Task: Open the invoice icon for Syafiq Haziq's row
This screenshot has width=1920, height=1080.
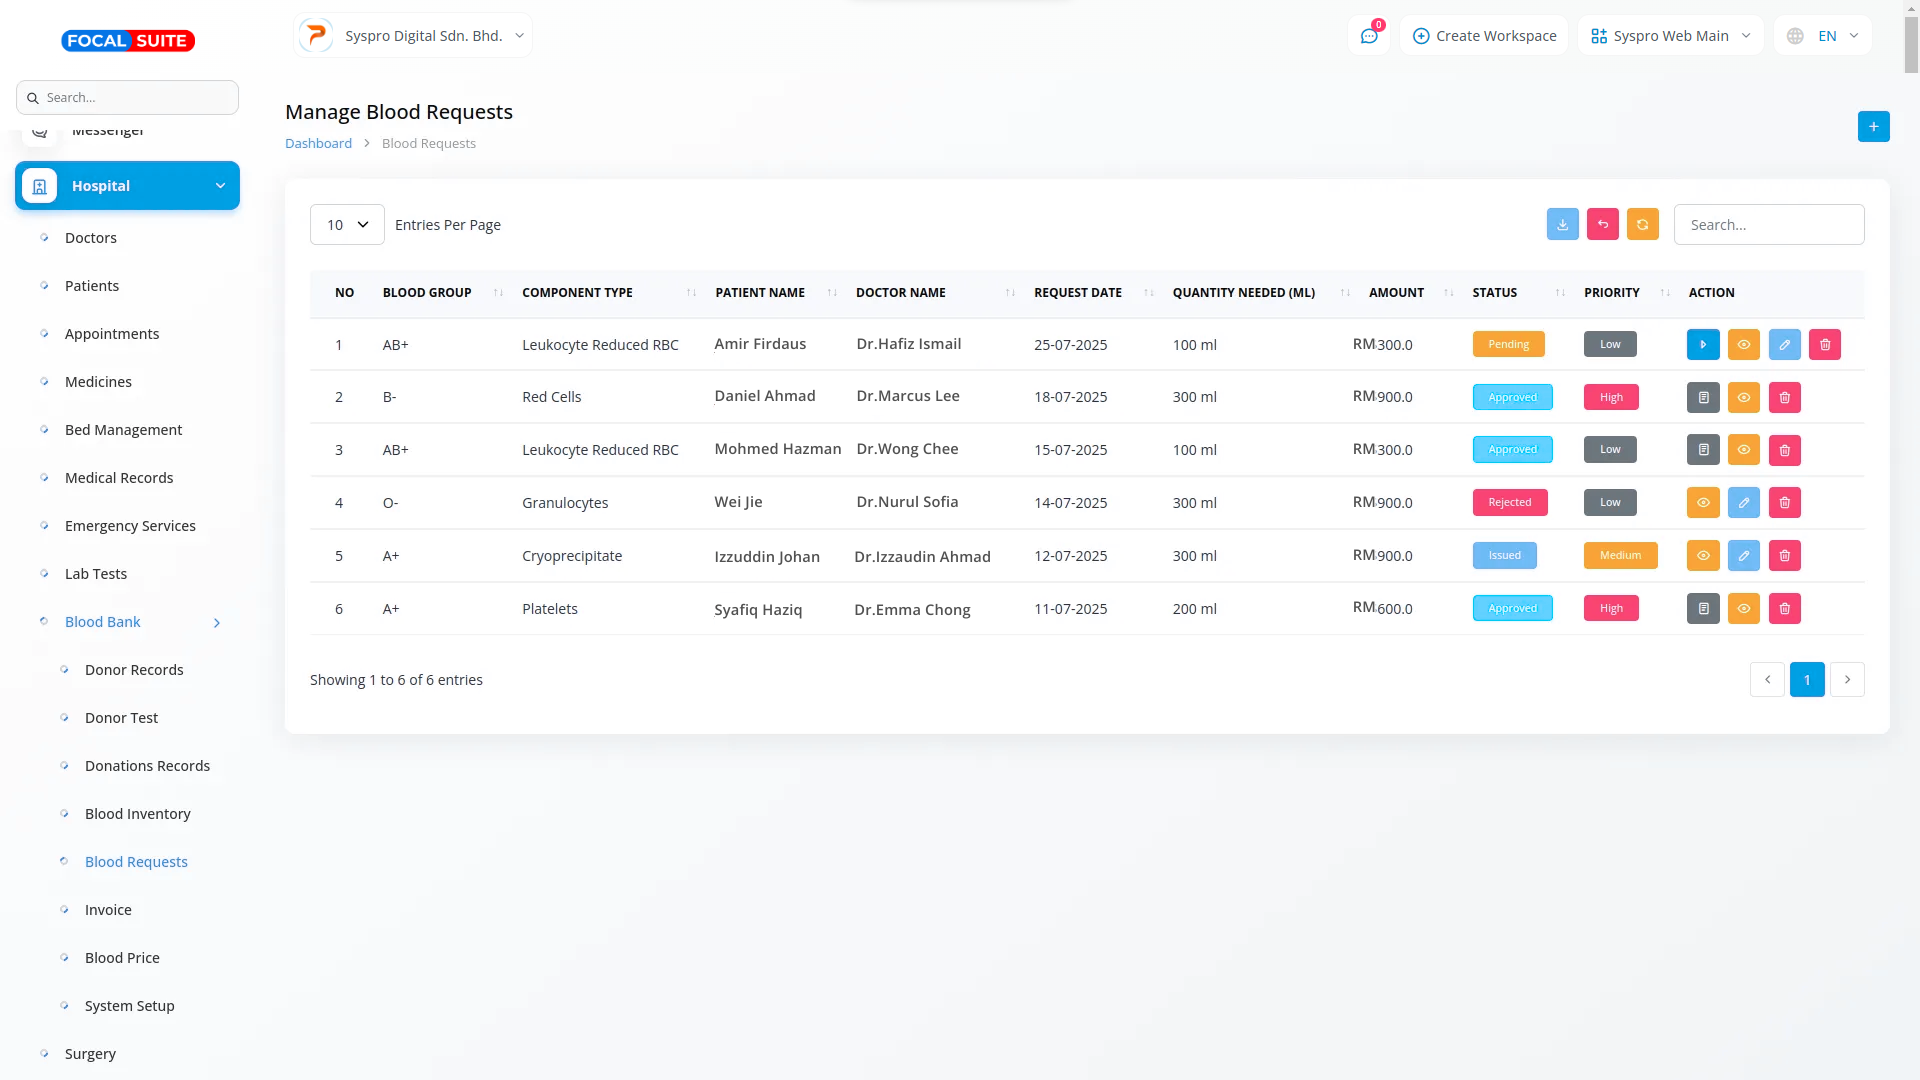Action: click(1703, 608)
